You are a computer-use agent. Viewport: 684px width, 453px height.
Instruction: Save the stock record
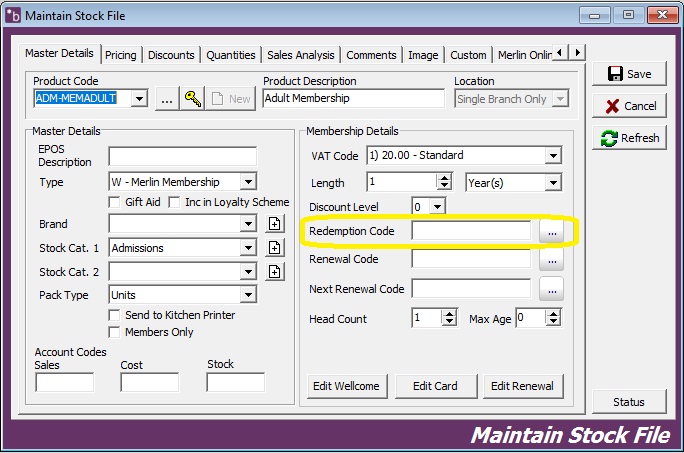[629, 74]
